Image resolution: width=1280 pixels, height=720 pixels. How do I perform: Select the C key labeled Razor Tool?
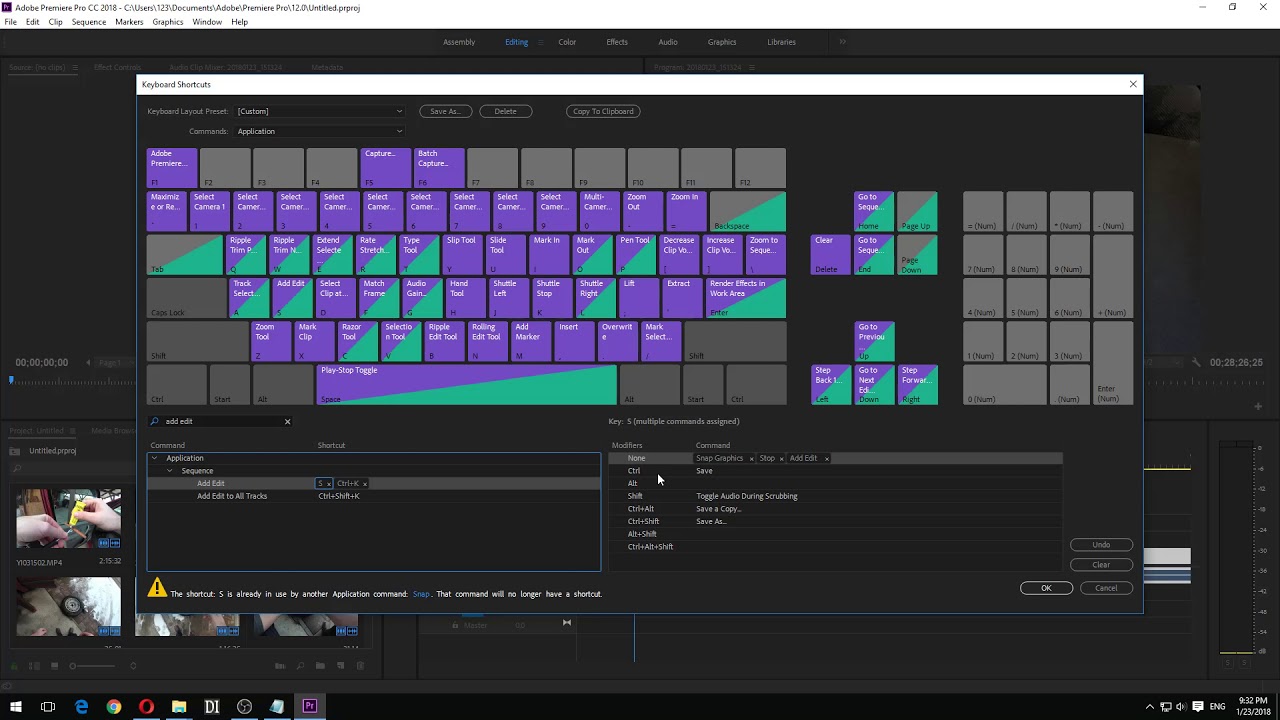(x=359, y=341)
